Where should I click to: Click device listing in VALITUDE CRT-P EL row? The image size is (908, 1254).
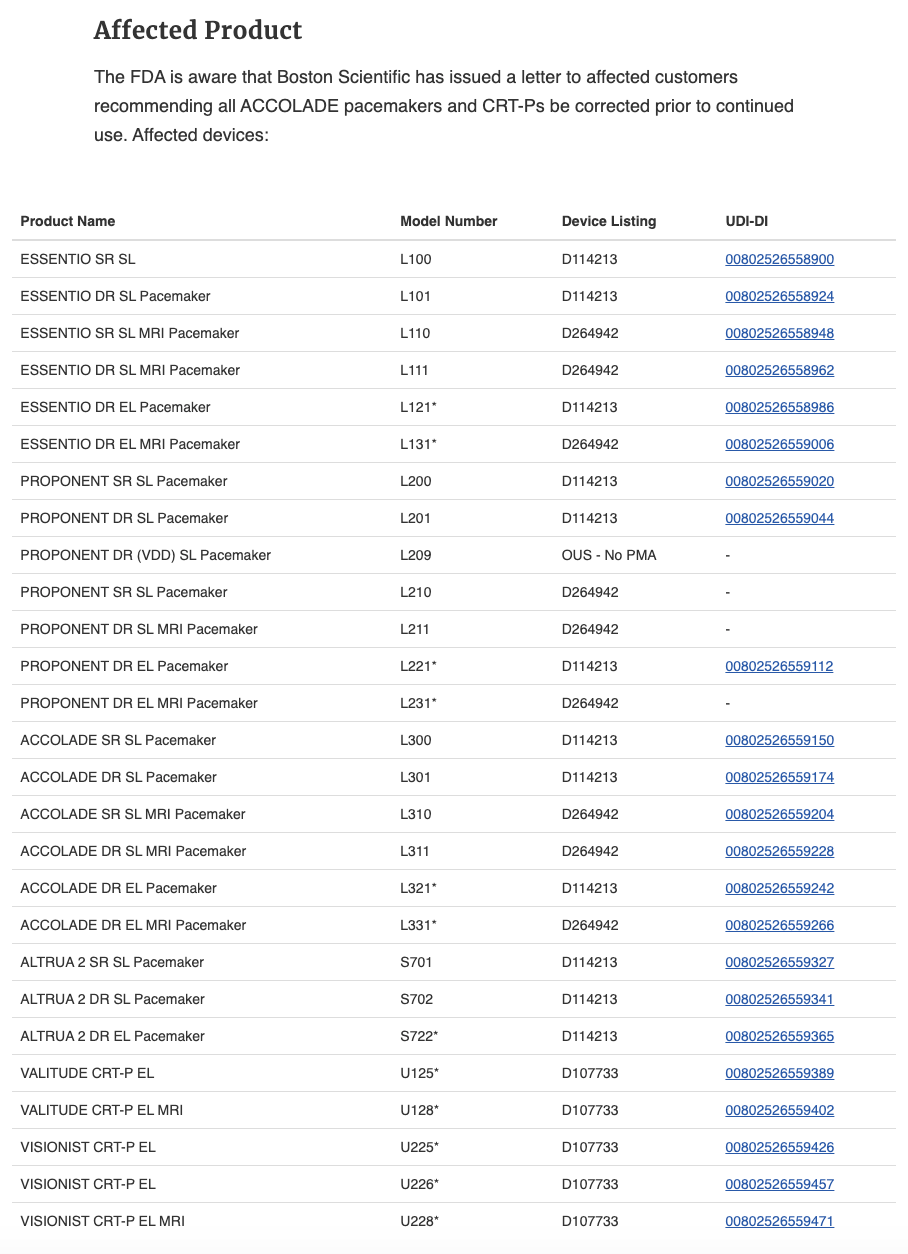[590, 1073]
